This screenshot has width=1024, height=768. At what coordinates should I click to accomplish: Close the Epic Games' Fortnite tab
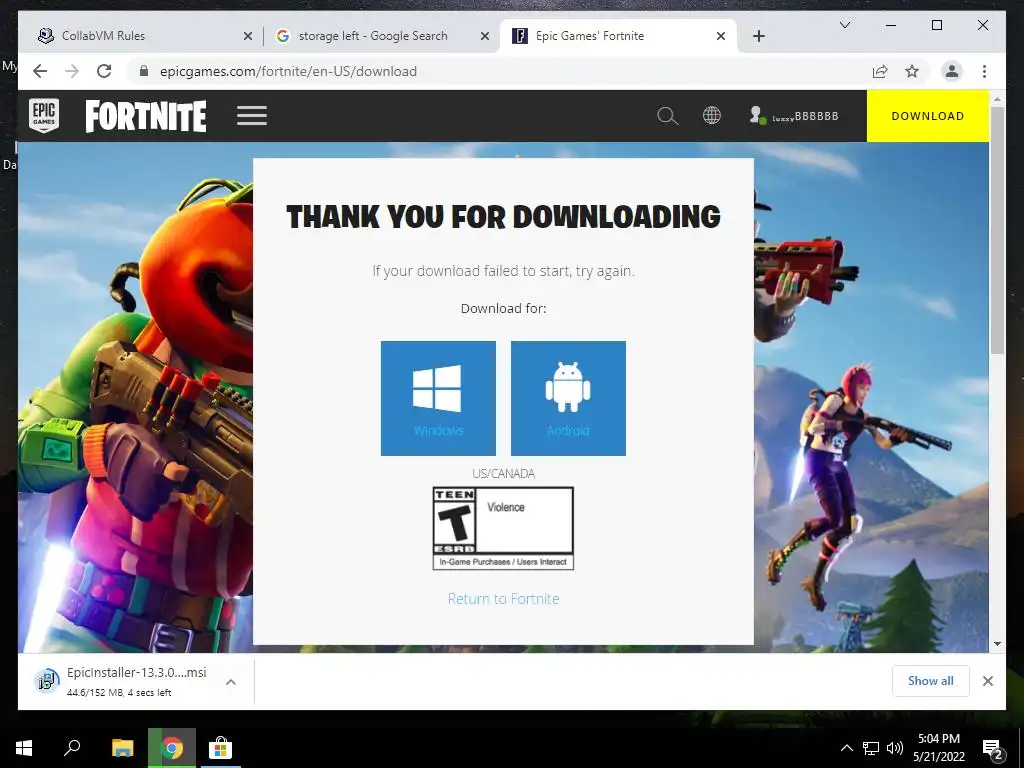click(x=721, y=37)
